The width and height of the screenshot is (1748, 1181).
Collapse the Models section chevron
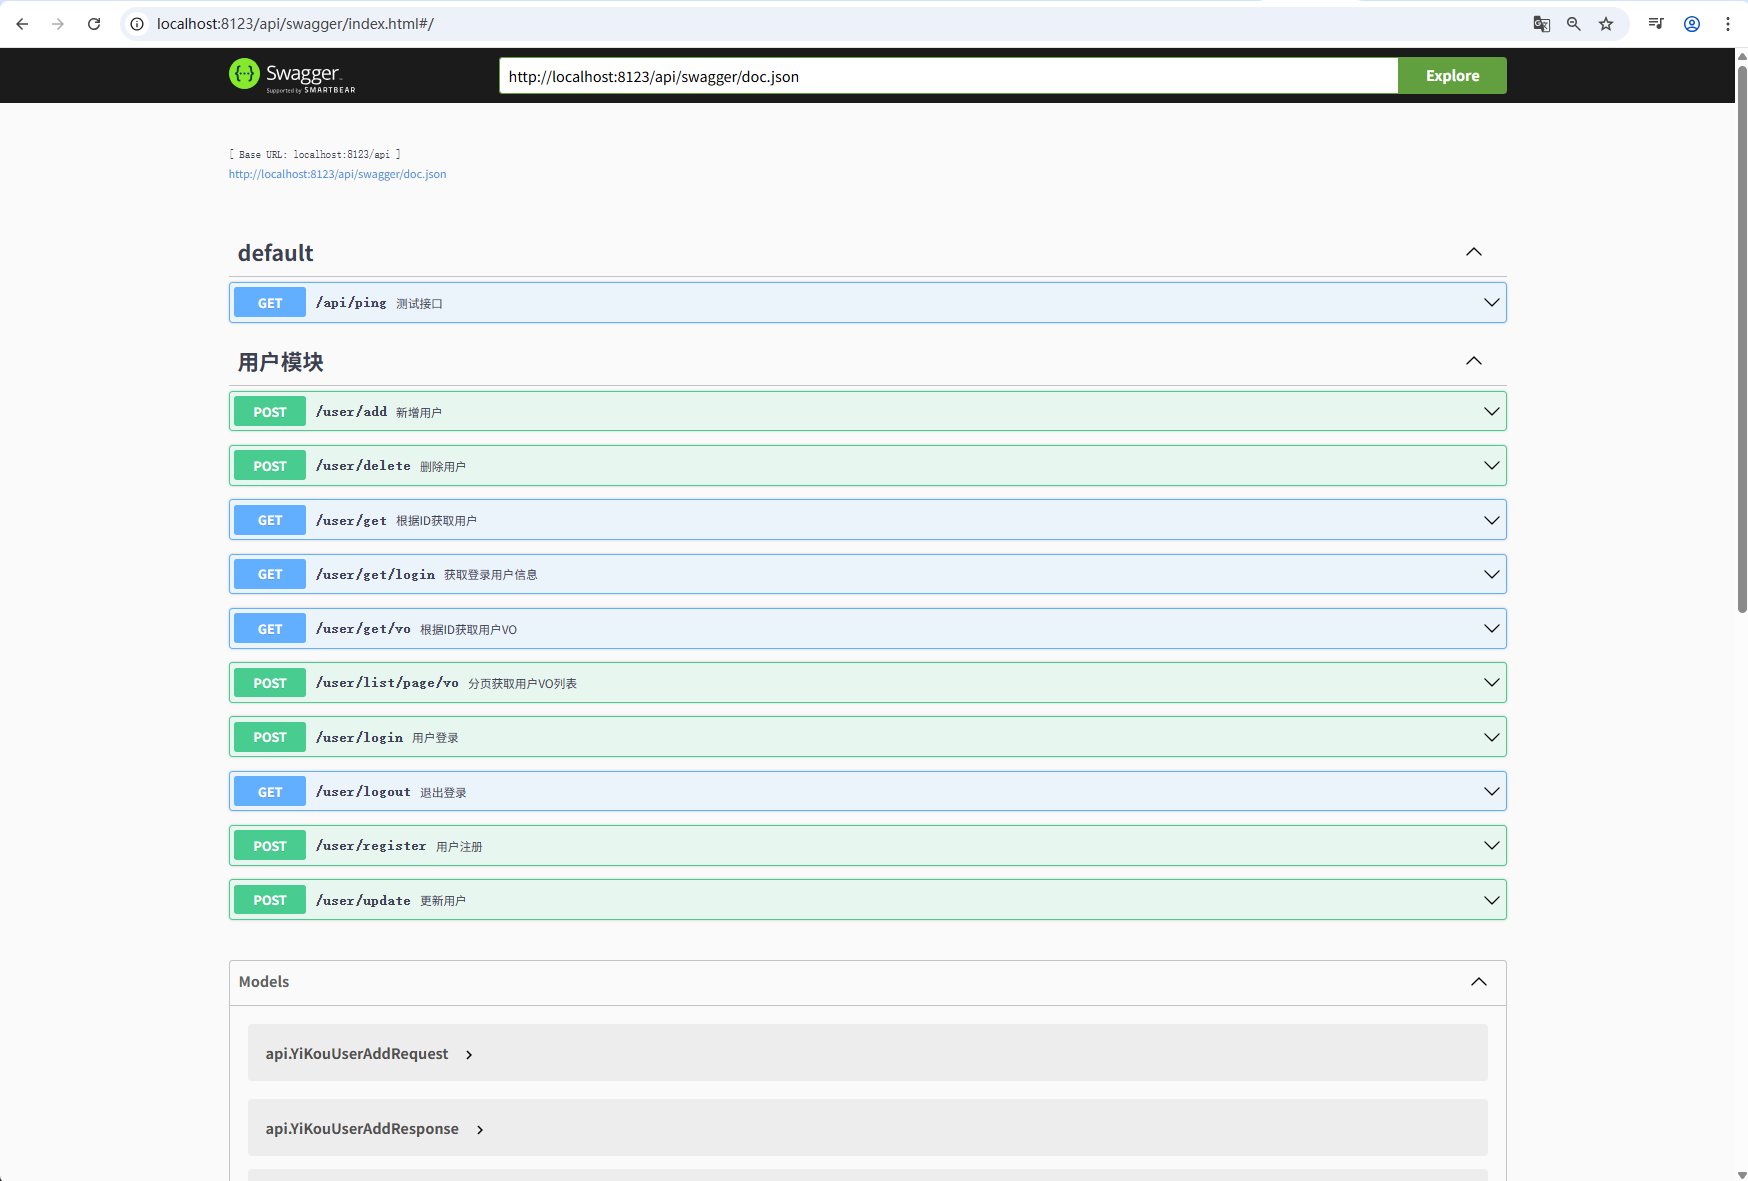[1478, 982]
